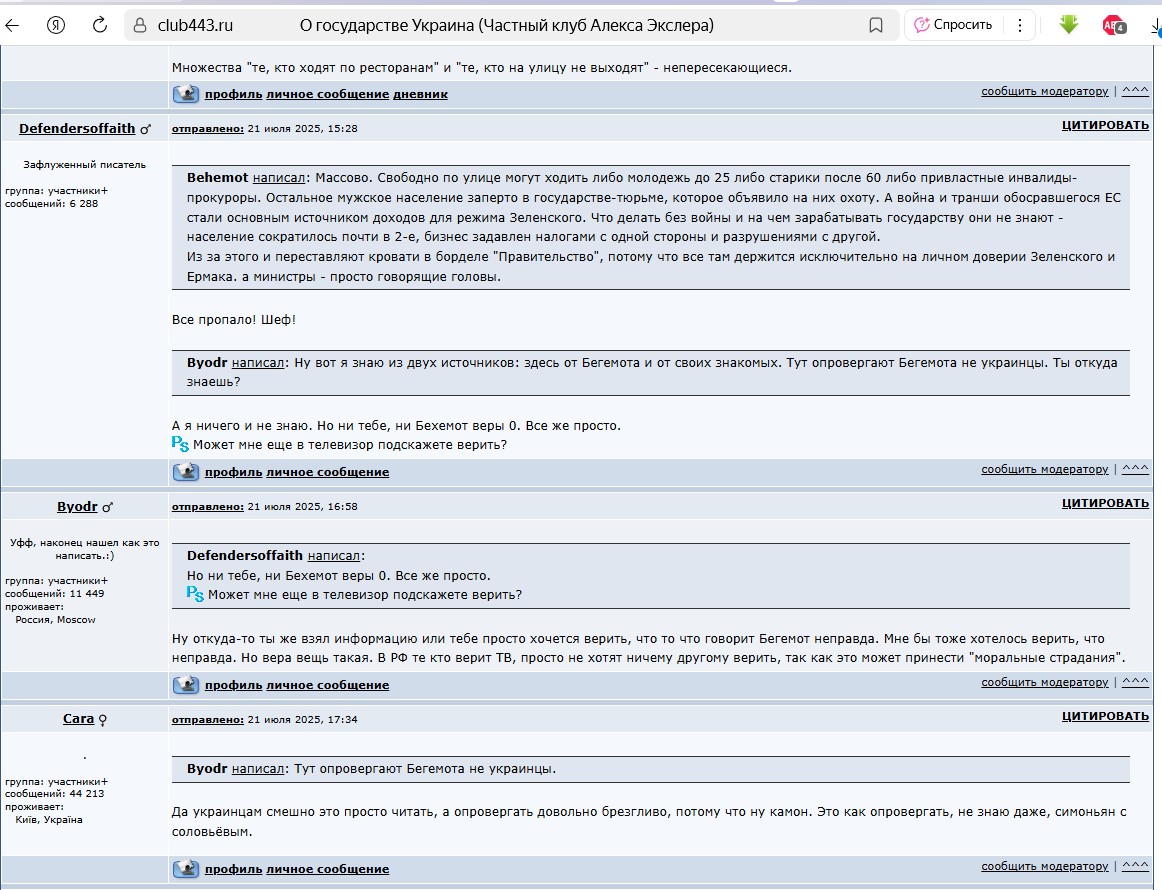Screen dimensions: 1162x890
Task: Open the three-dot menu beside Спросить
Action: click(x=1020, y=26)
